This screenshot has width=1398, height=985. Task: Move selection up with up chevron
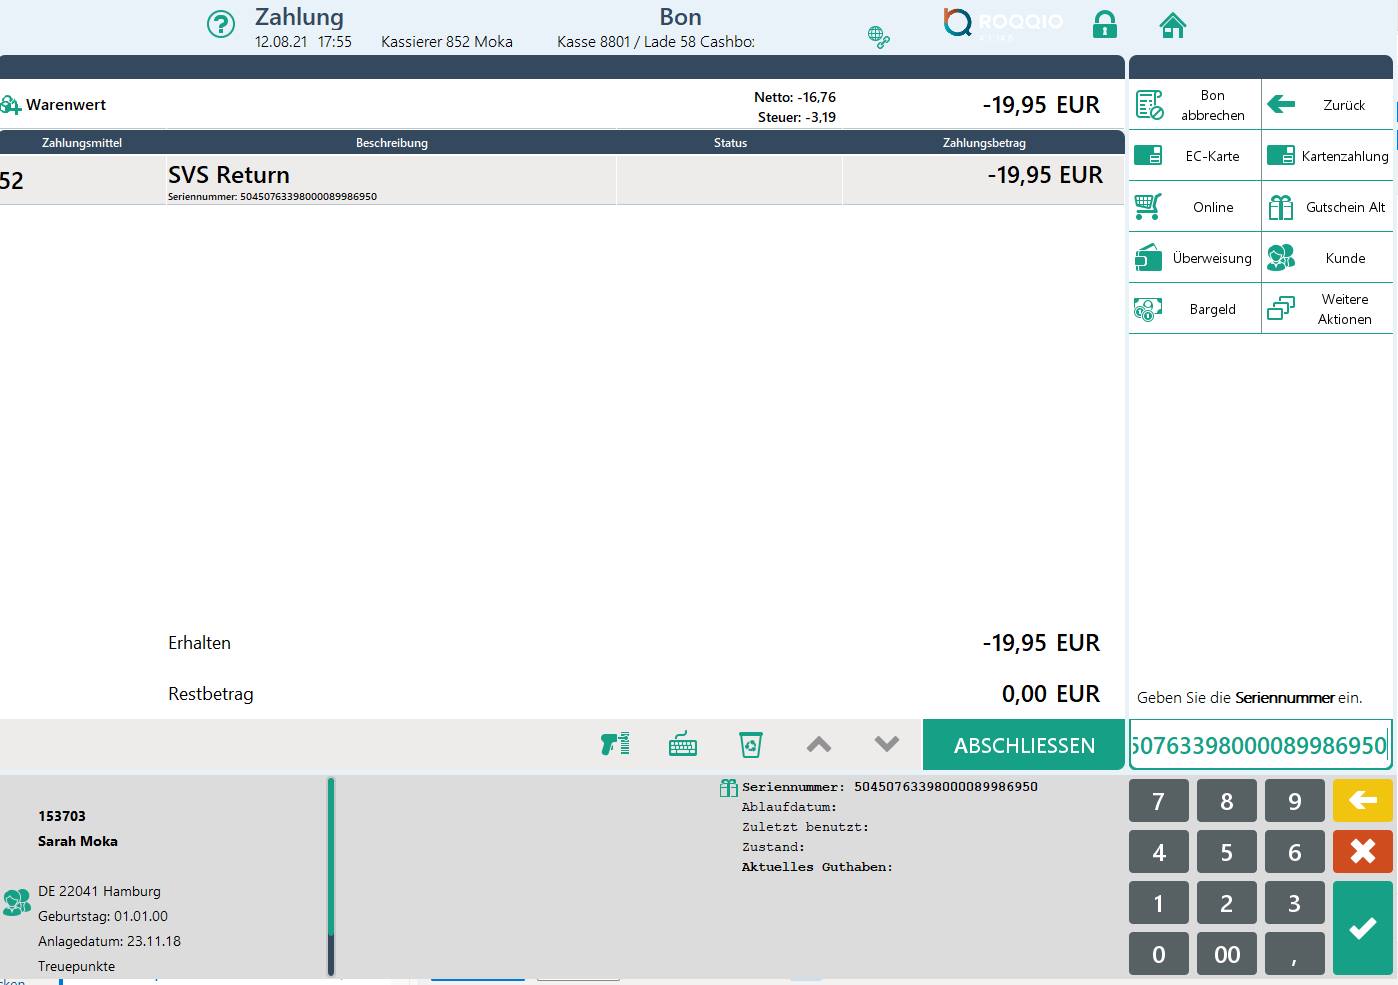pos(818,744)
